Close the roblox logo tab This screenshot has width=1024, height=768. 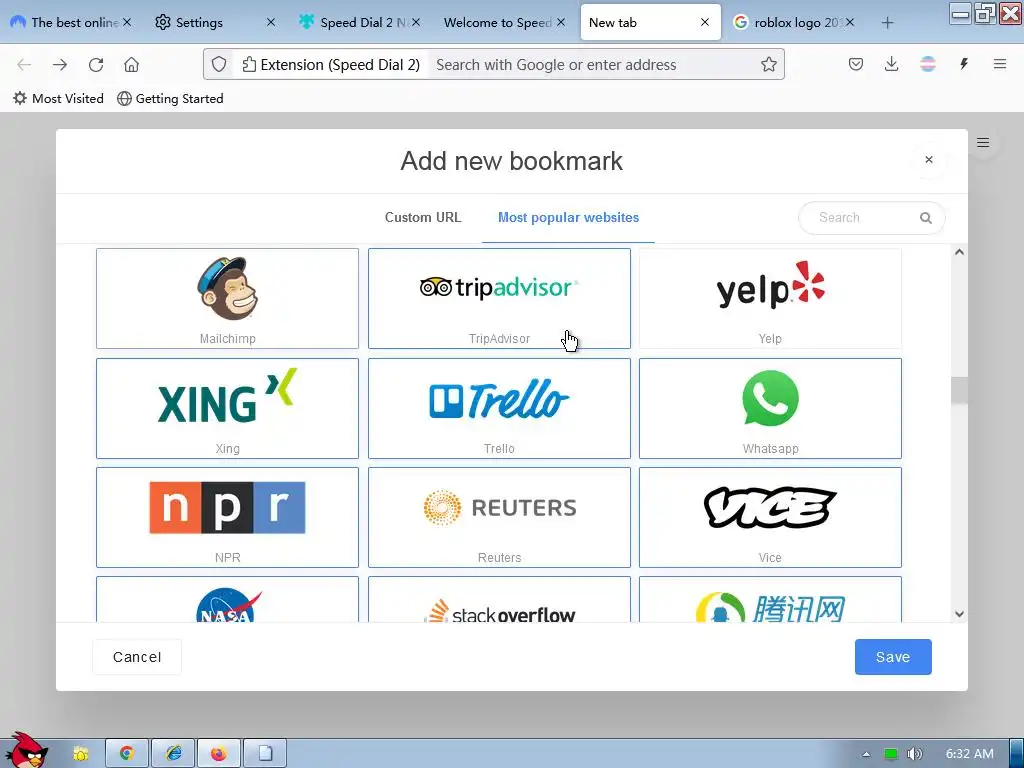[x=850, y=22]
